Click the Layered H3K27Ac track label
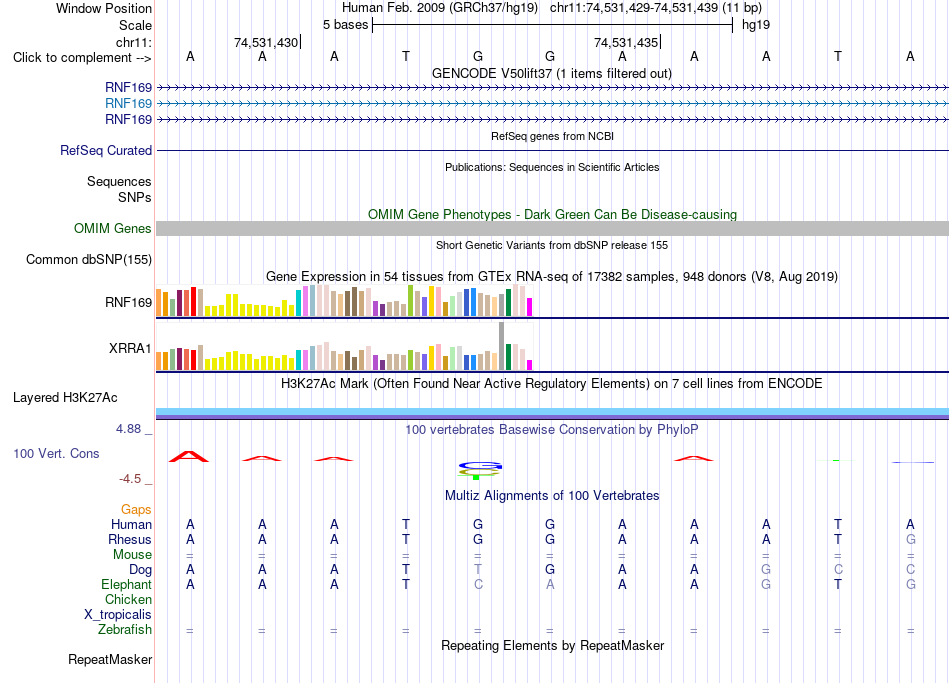This screenshot has width=950, height=683. (65, 398)
